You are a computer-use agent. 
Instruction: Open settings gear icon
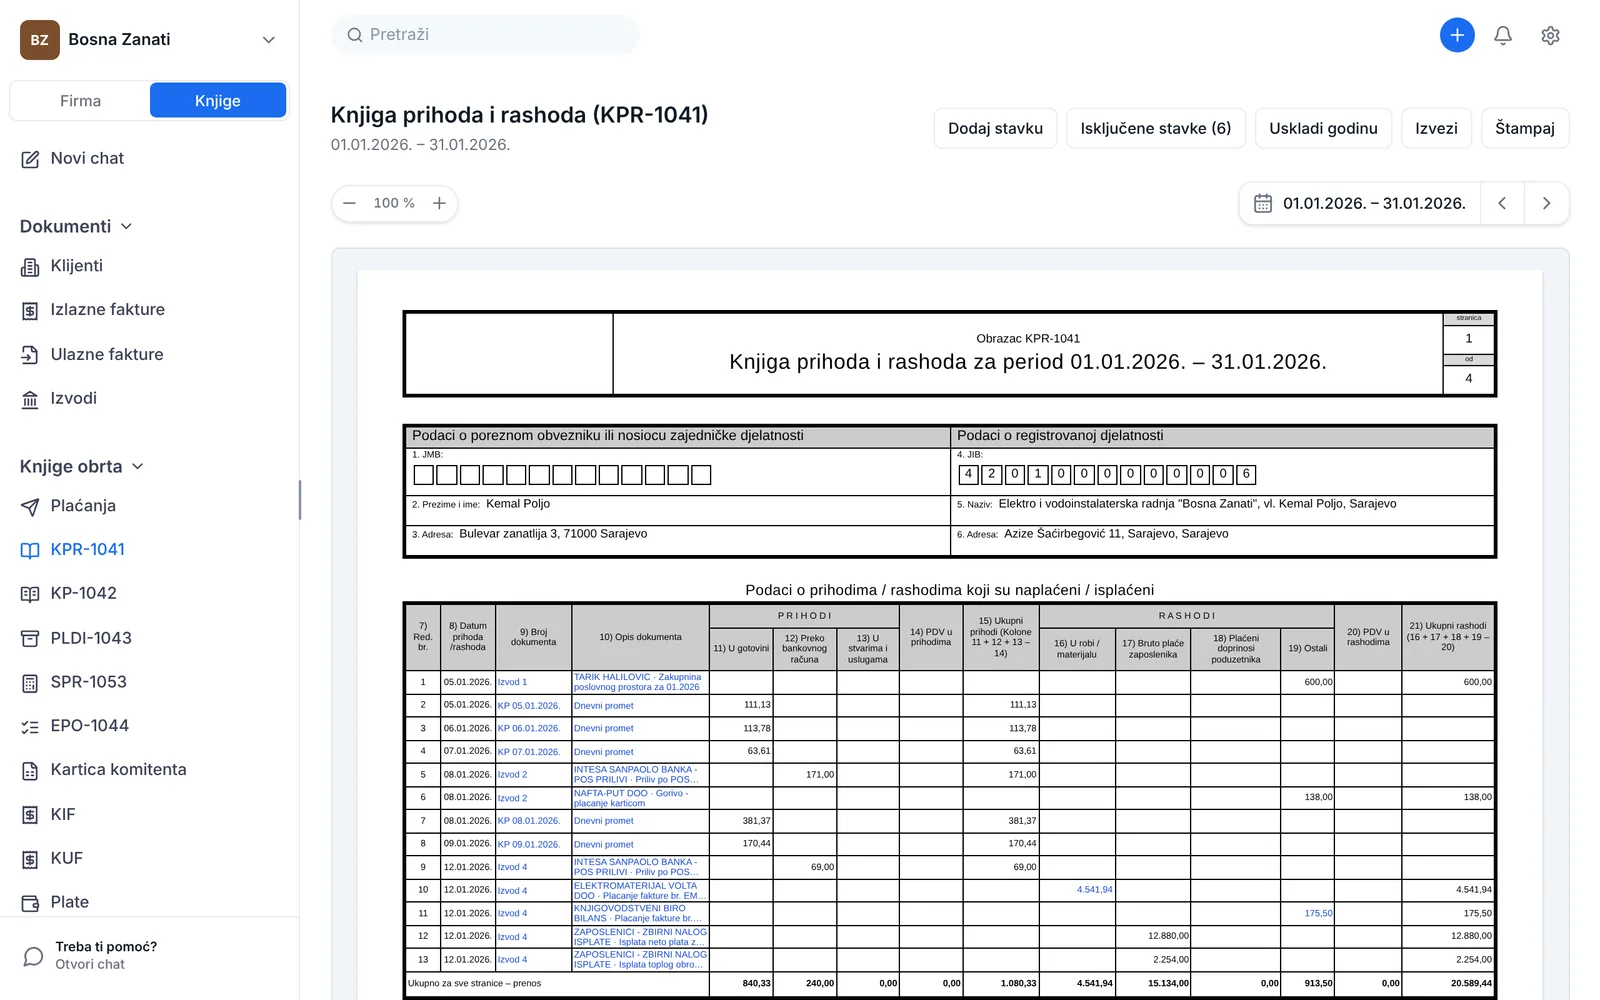point(1550,35)
